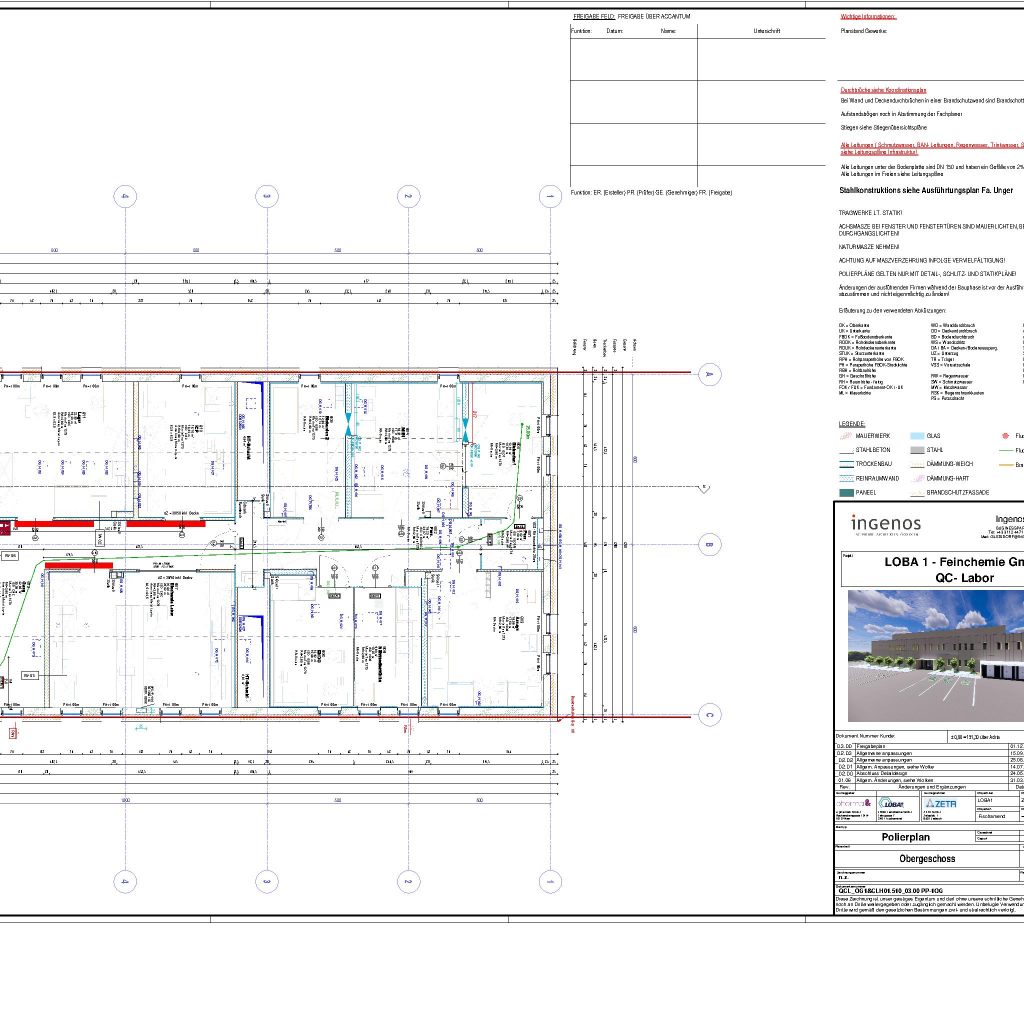Click the MAUERWERK legend hatch swatch

[846, 436]
